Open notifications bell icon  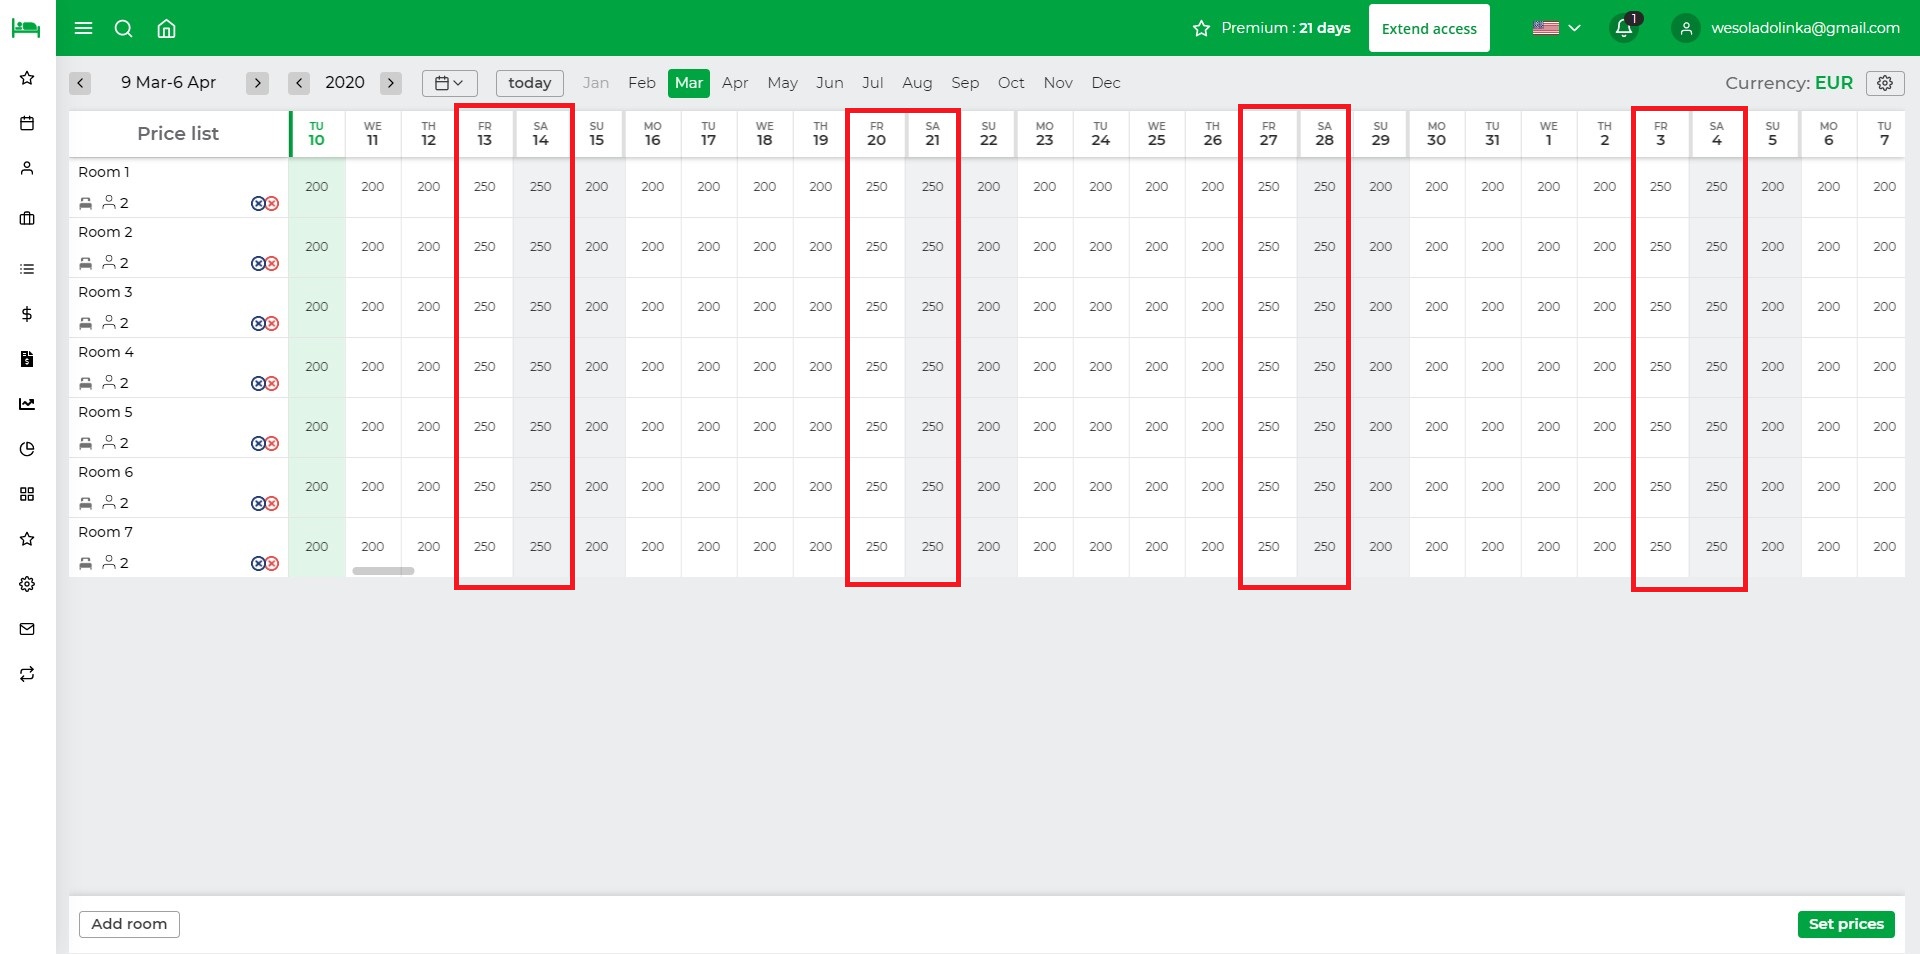1625,28
